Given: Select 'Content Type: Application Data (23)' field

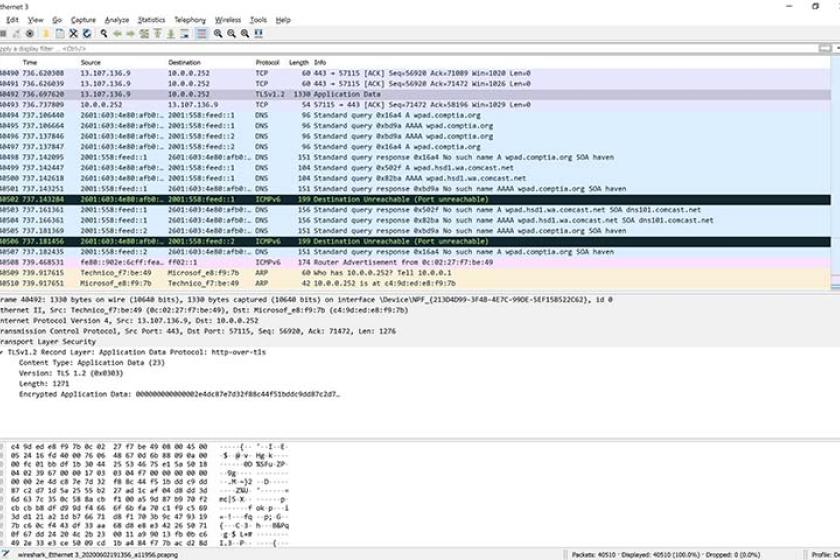Looking at the screenshot, I should (92, 363).
